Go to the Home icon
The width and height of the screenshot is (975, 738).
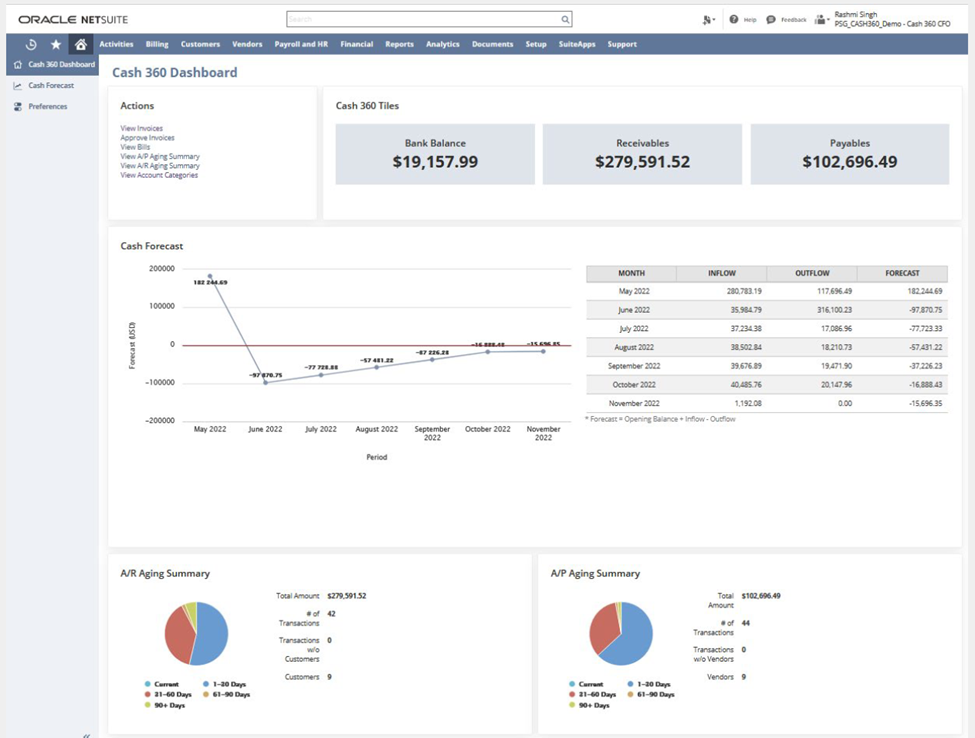pos(81,44)
